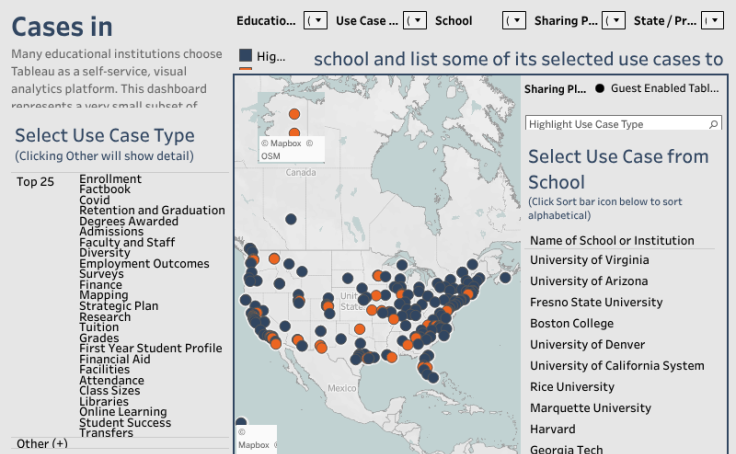Screen dimensions: 736x454
Task: Select Employment Outcomes use case
Action: 144,263
